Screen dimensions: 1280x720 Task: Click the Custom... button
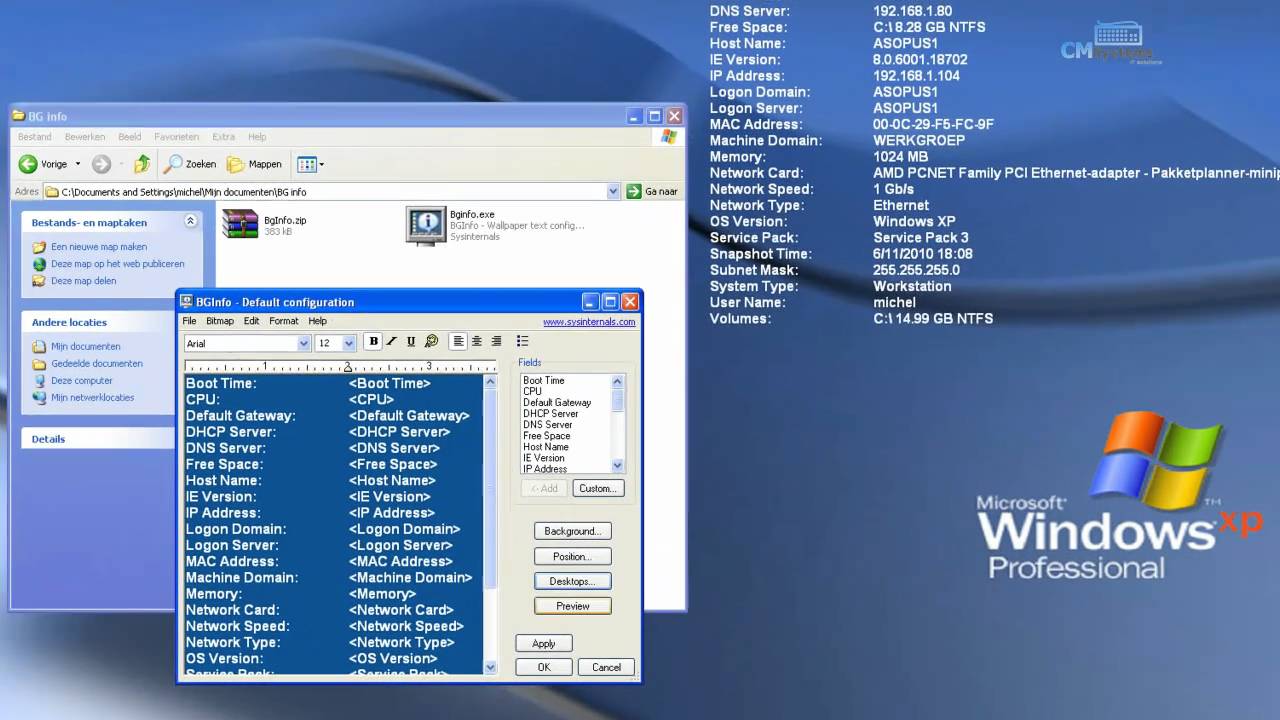[x=598, y=488]
